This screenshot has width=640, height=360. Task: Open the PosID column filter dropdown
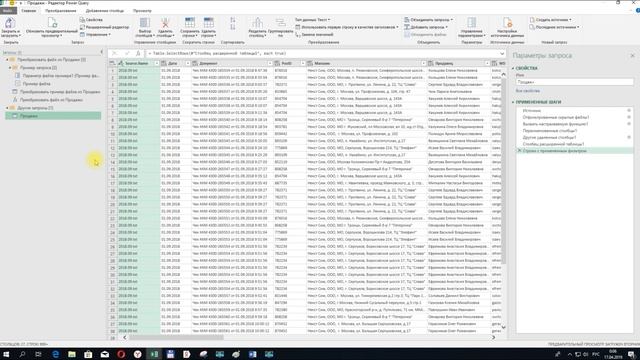[x=303, y=63]
